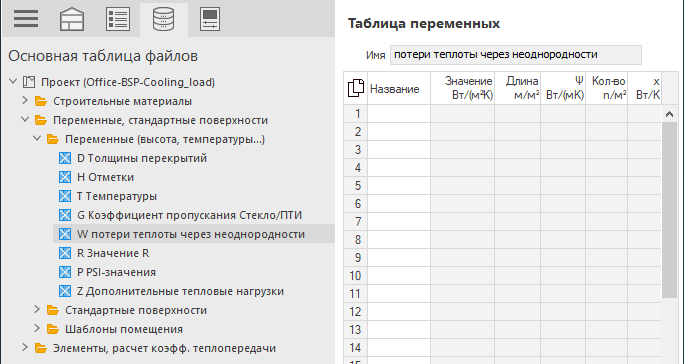This screenshot has height=364, width=684.
Task: Select the database tab icon
Action: coord(164,19)
